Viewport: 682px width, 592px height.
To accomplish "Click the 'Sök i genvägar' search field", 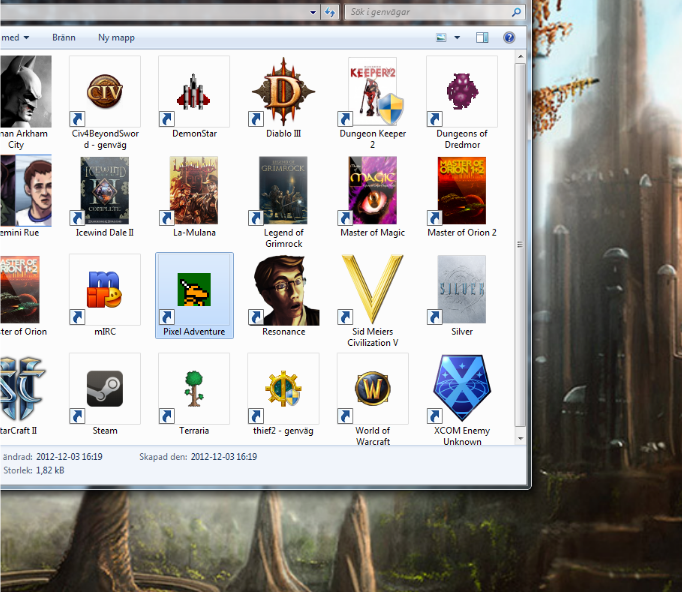I will coord(425,13).
